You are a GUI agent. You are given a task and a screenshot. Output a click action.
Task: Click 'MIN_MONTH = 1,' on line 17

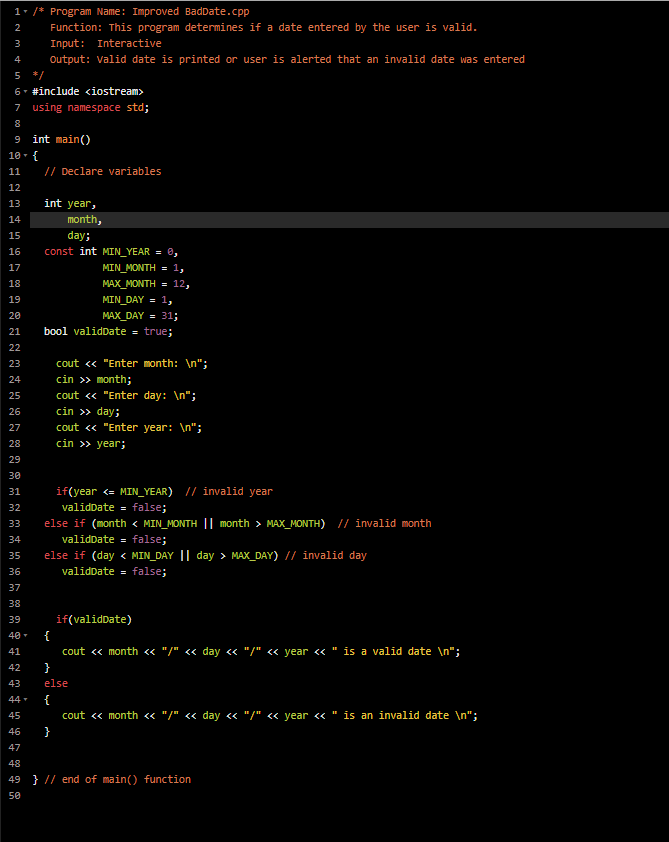click(143, 267)
